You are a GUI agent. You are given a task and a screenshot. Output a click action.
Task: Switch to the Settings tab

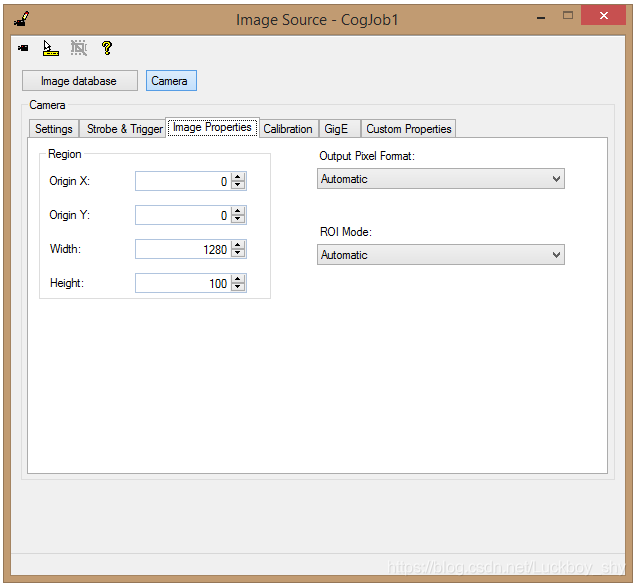tap(54, 129)
